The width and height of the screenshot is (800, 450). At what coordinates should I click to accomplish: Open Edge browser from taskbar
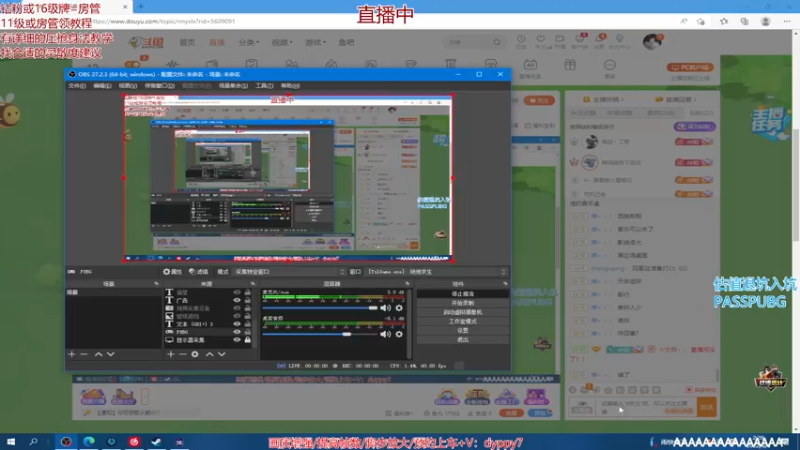89,442
